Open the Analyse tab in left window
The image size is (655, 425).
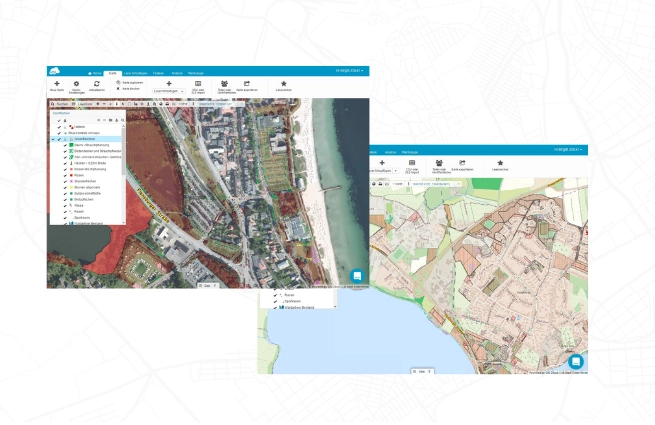(177, 73)
